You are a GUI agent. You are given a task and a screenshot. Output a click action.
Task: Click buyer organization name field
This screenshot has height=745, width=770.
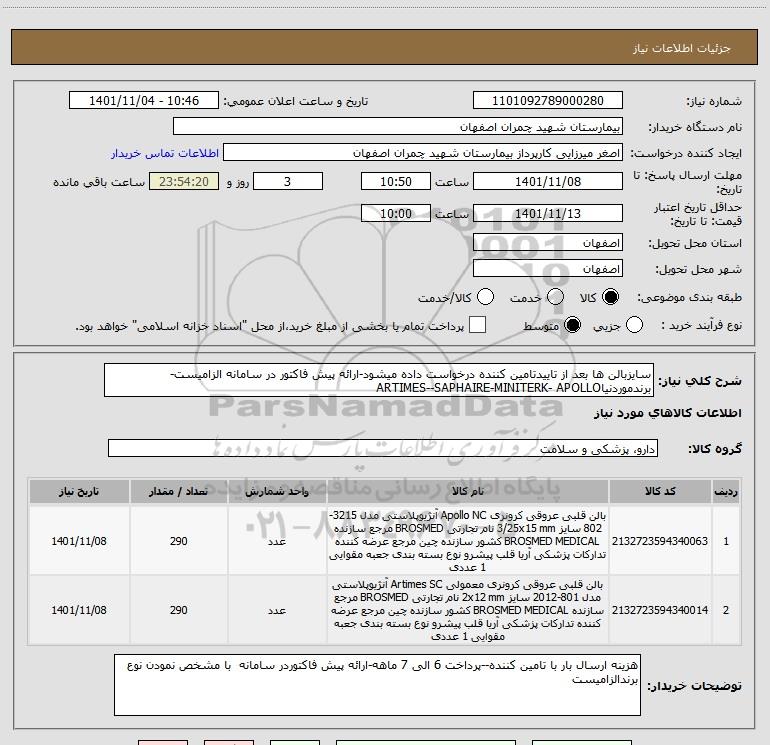398,127
